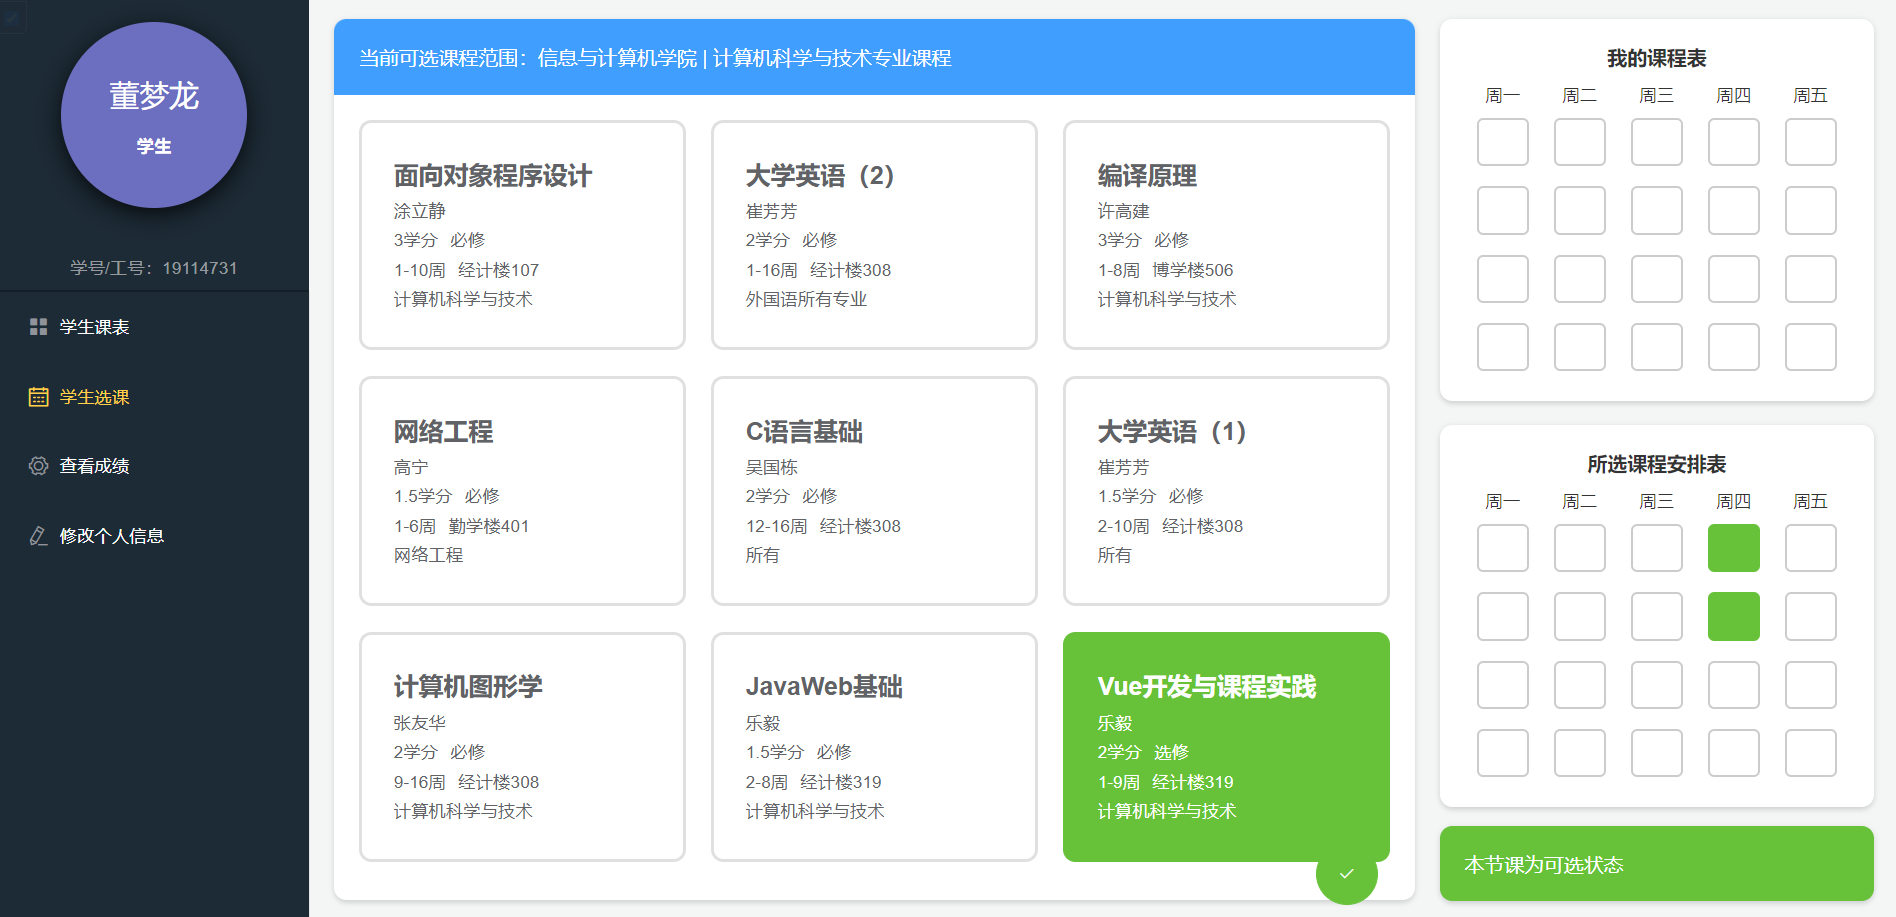Click the 当前可选课程范围 header banner text
Image resolution: width=1896 pixels, height=917 pixels.
(x=655, y=58)
